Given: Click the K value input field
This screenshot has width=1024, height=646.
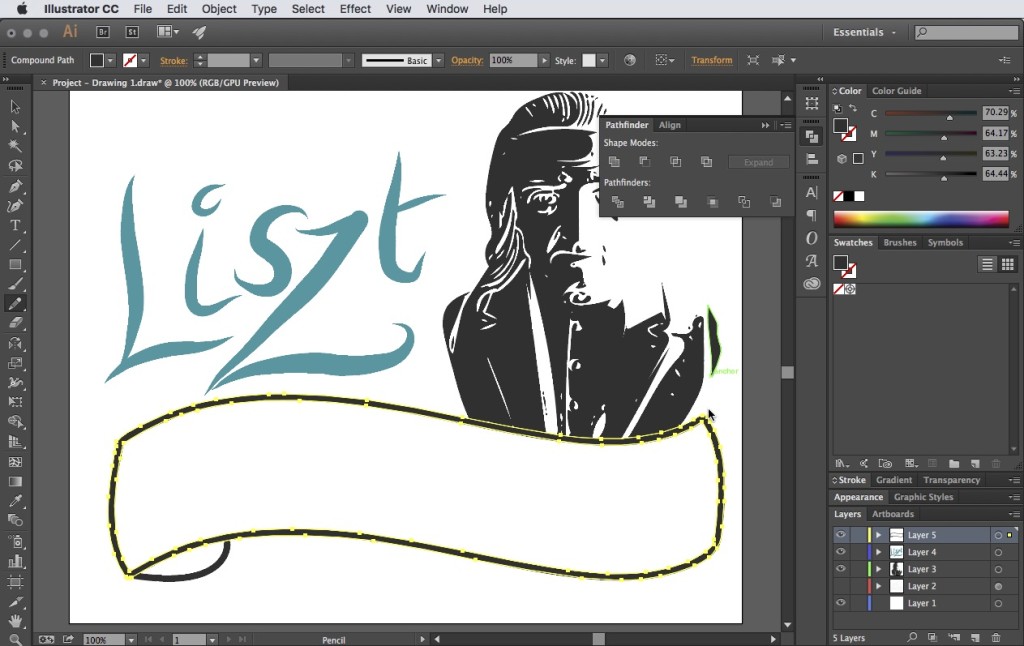Looking at the screenshot, I should [x=995, y=174].
